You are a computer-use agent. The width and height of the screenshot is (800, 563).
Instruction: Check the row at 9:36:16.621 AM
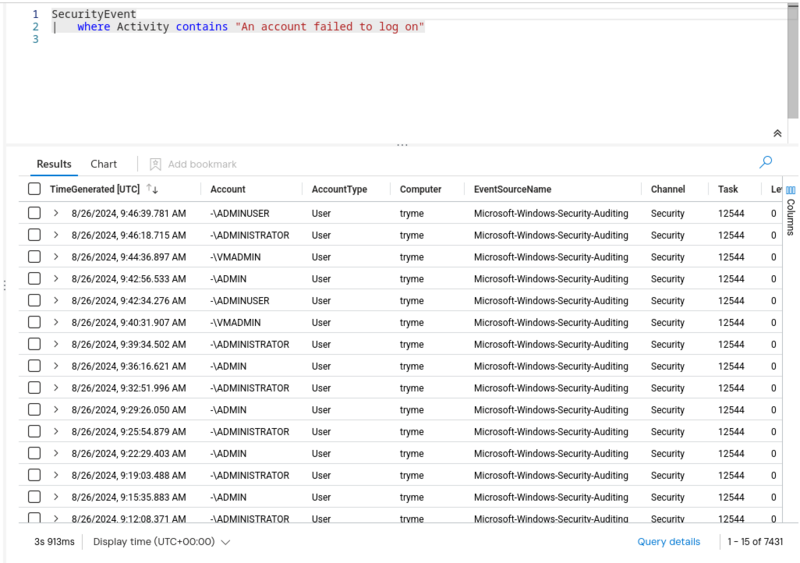[34, 366]
